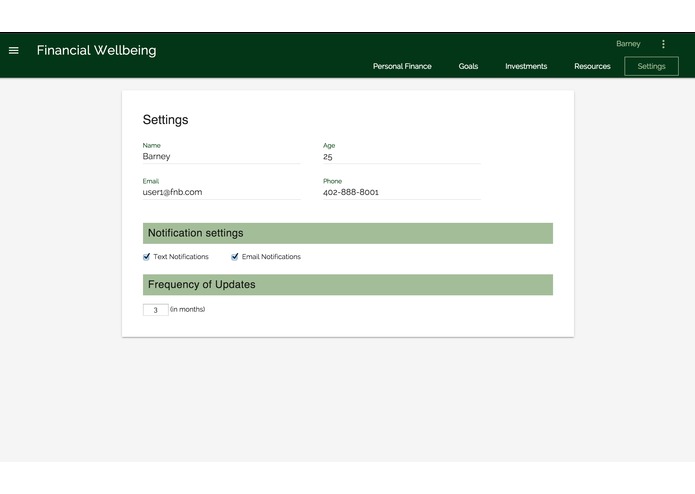Go to the Personal Finance tab
Viewport: 695px width, 494px height.
(402, 66)
